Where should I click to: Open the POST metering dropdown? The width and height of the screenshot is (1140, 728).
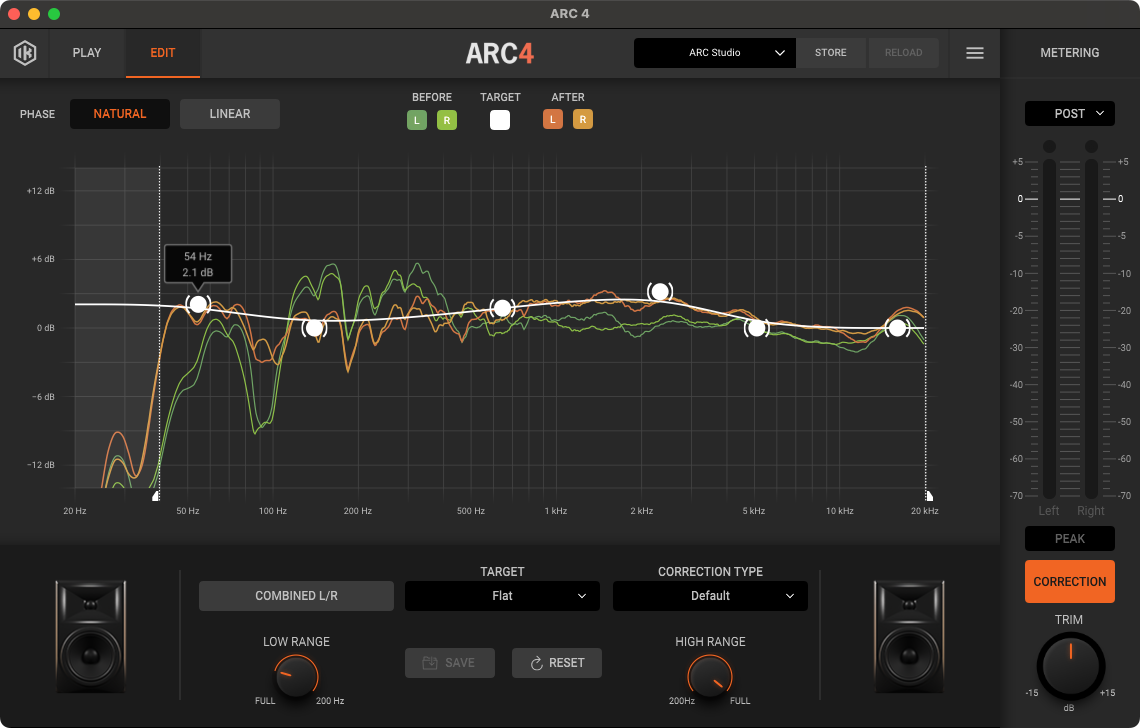click(1069, 113)
